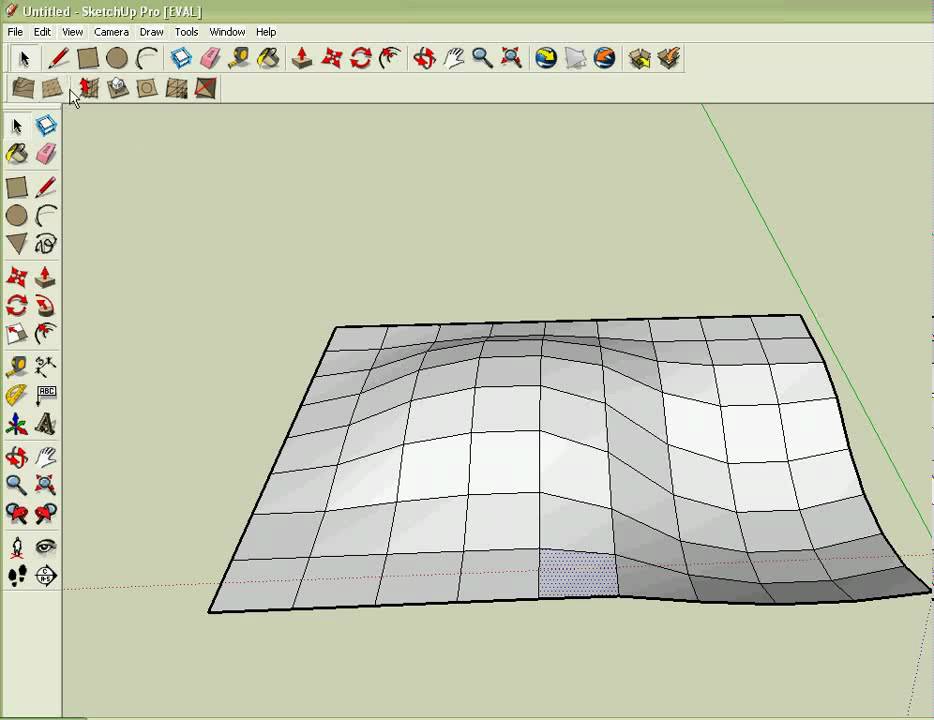Open the View menu
This screenshot has width=934, height=720.
pyautogui.click(x=72, y=32)
